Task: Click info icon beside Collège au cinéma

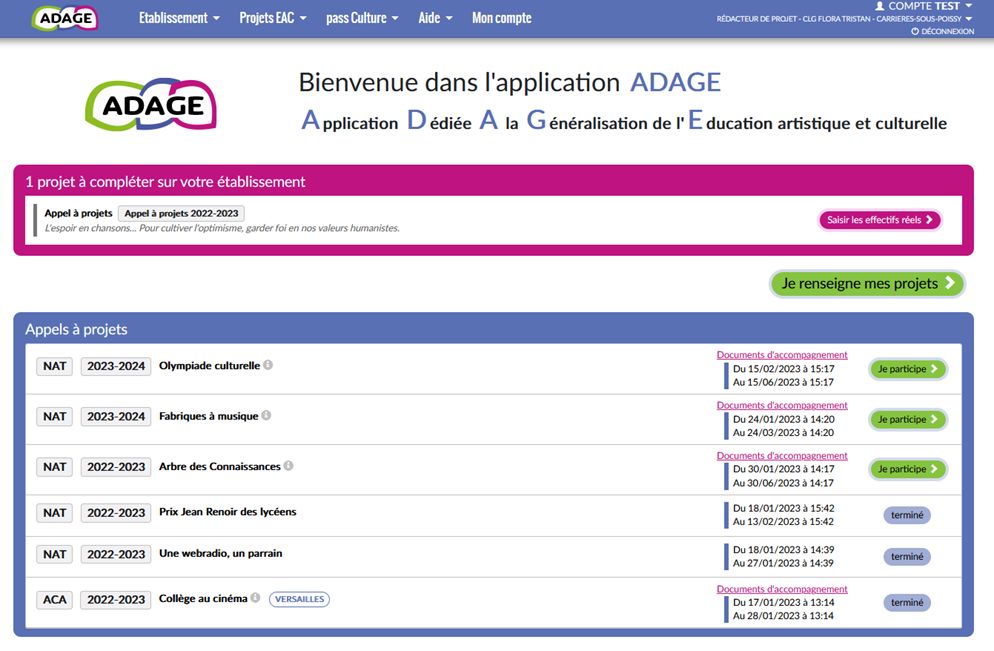Action: (255, 598)
